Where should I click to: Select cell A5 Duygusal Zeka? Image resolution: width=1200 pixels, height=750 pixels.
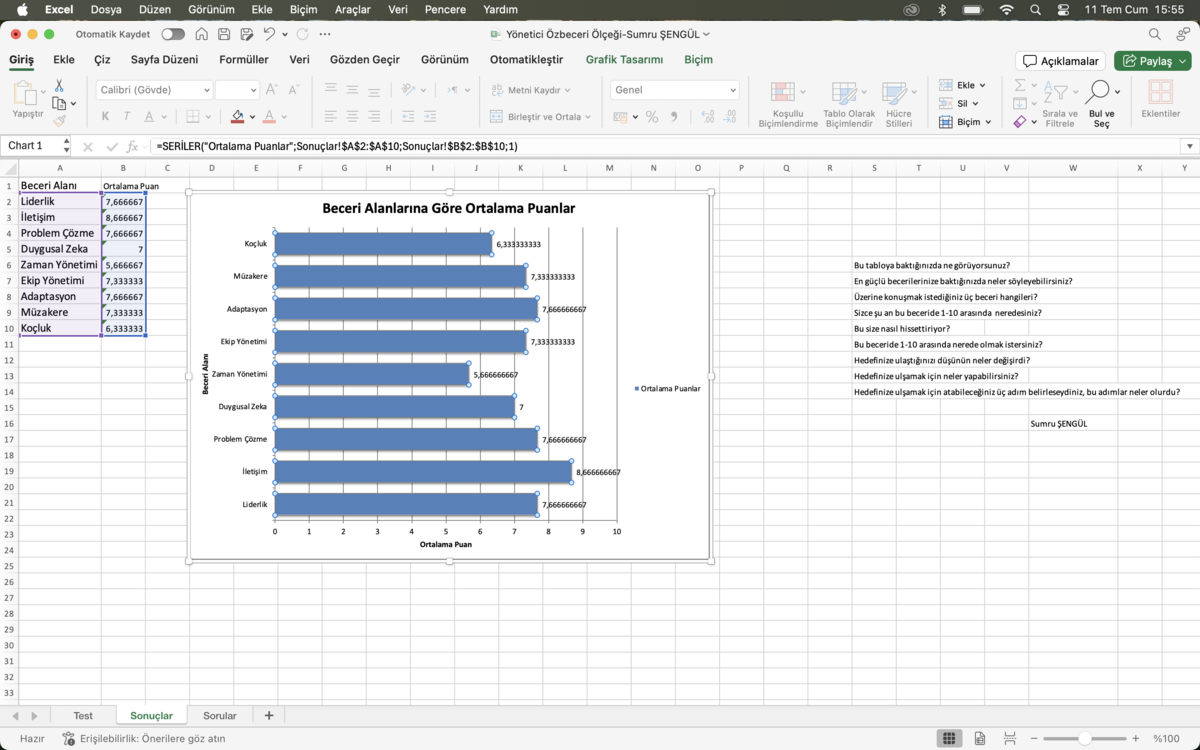[x=60, y=249]
